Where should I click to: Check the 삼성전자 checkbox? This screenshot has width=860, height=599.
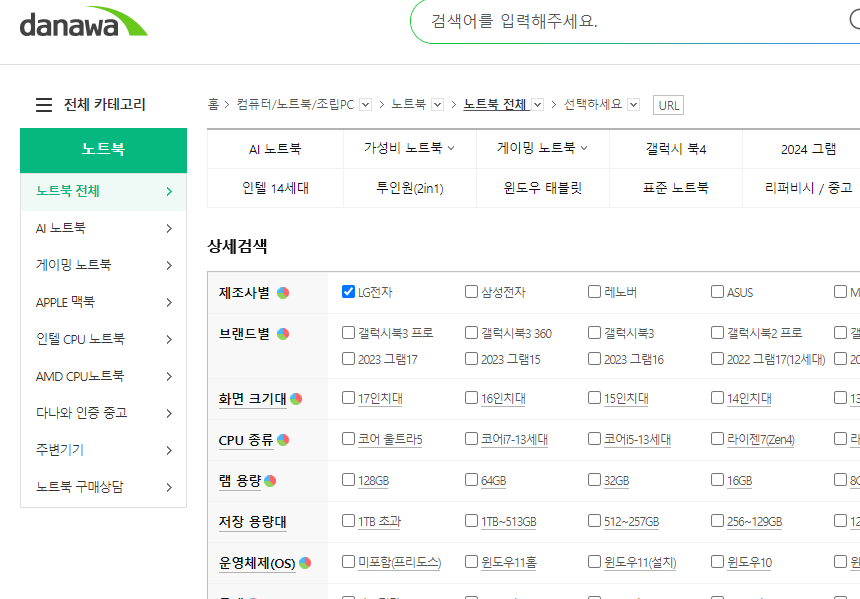471,291
